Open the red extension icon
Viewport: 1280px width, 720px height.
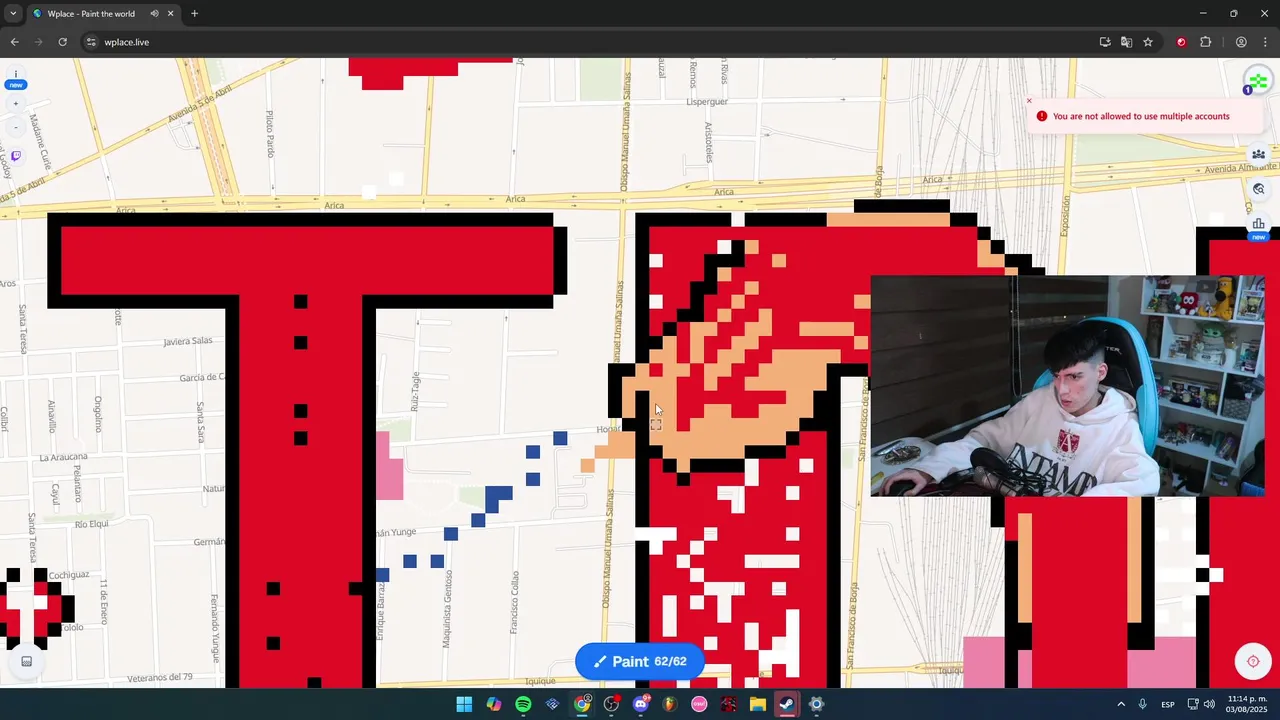point(1181,42)
